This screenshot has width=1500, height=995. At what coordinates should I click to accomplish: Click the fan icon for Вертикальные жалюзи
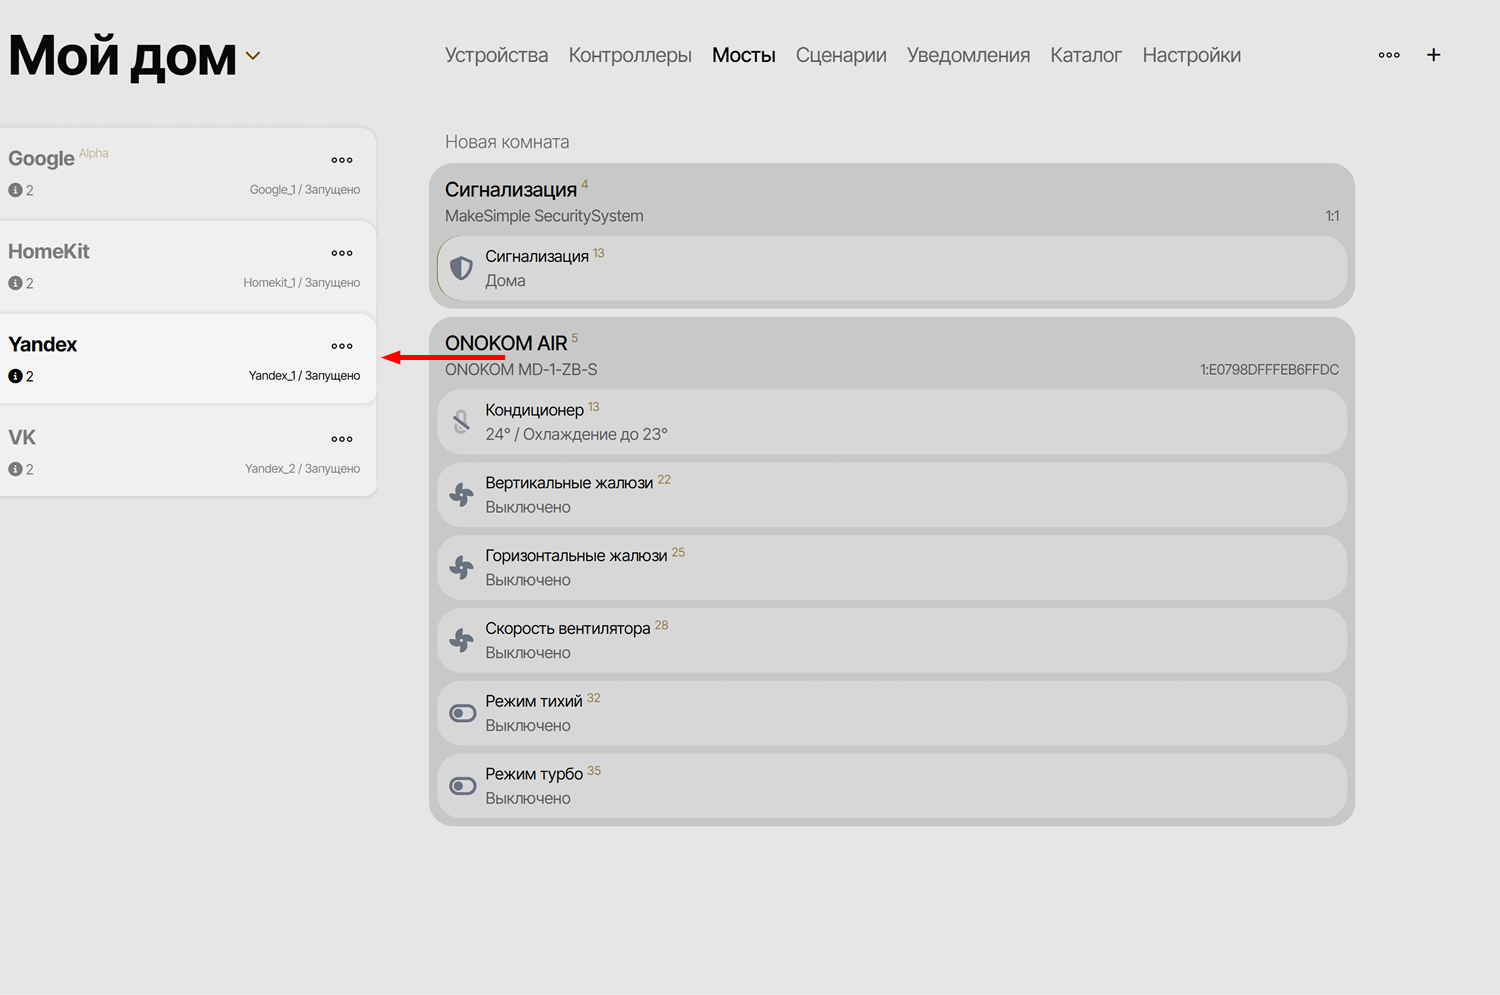pyautogui.click(x=461, y=495)
